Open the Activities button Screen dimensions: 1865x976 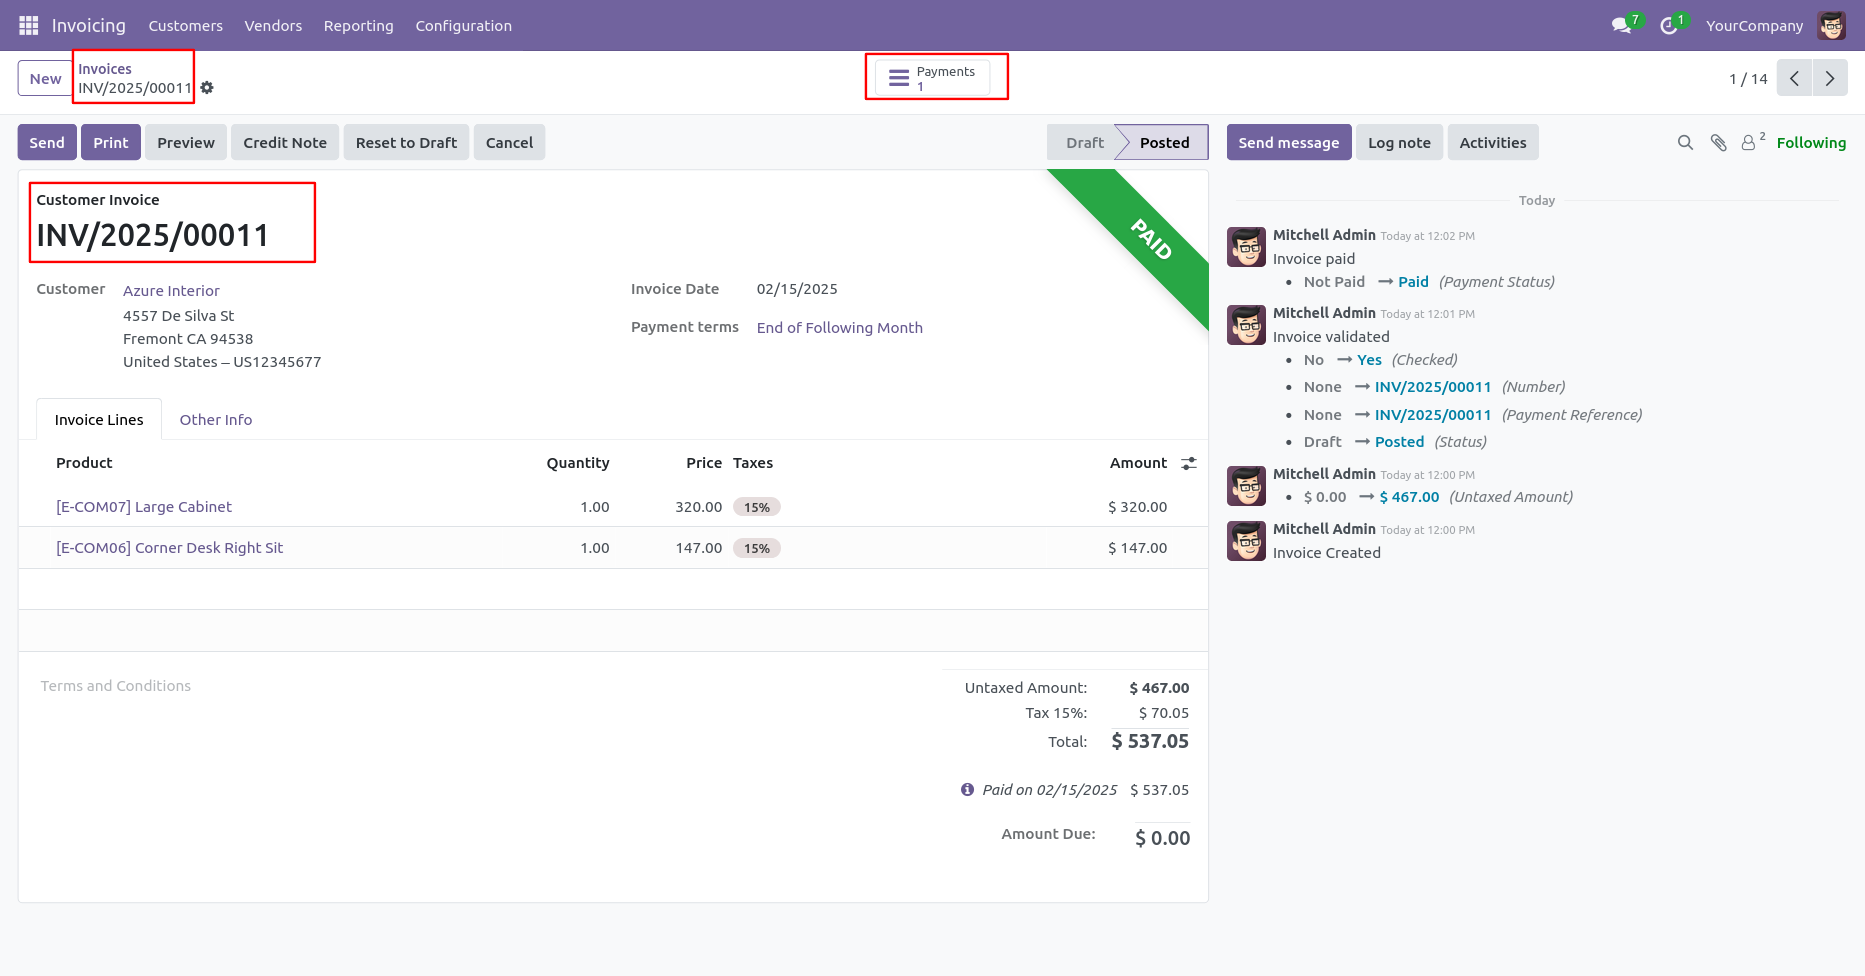[1493, 142]
